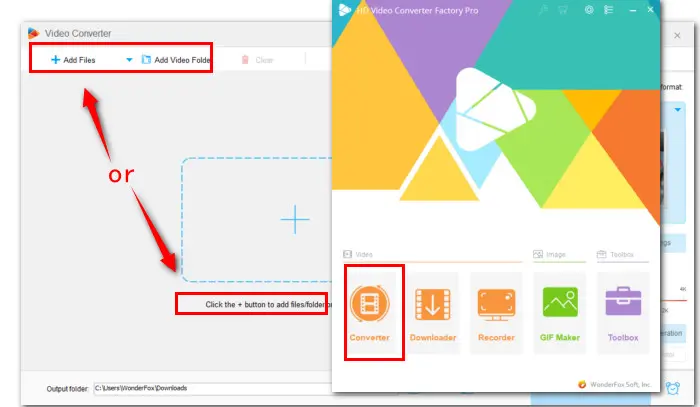Open the Toolbox module
The height and width of the screenshot is (407, 700).
(623, 313)
